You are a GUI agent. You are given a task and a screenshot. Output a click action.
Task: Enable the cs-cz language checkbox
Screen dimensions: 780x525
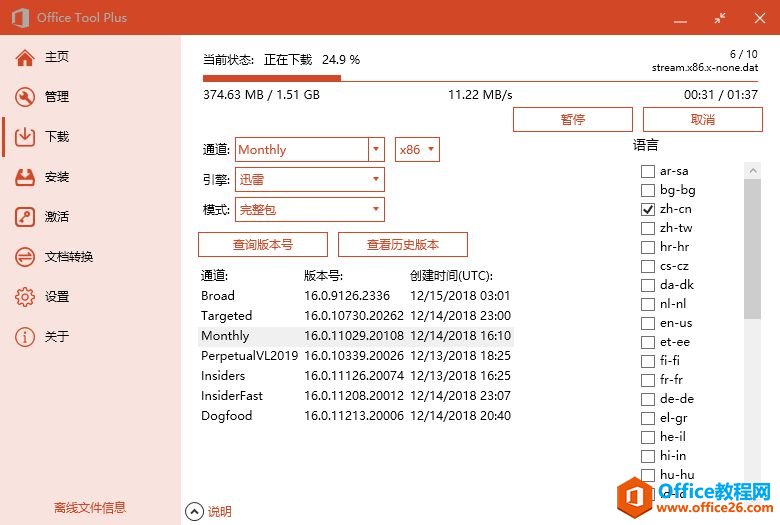click(648, 266)
